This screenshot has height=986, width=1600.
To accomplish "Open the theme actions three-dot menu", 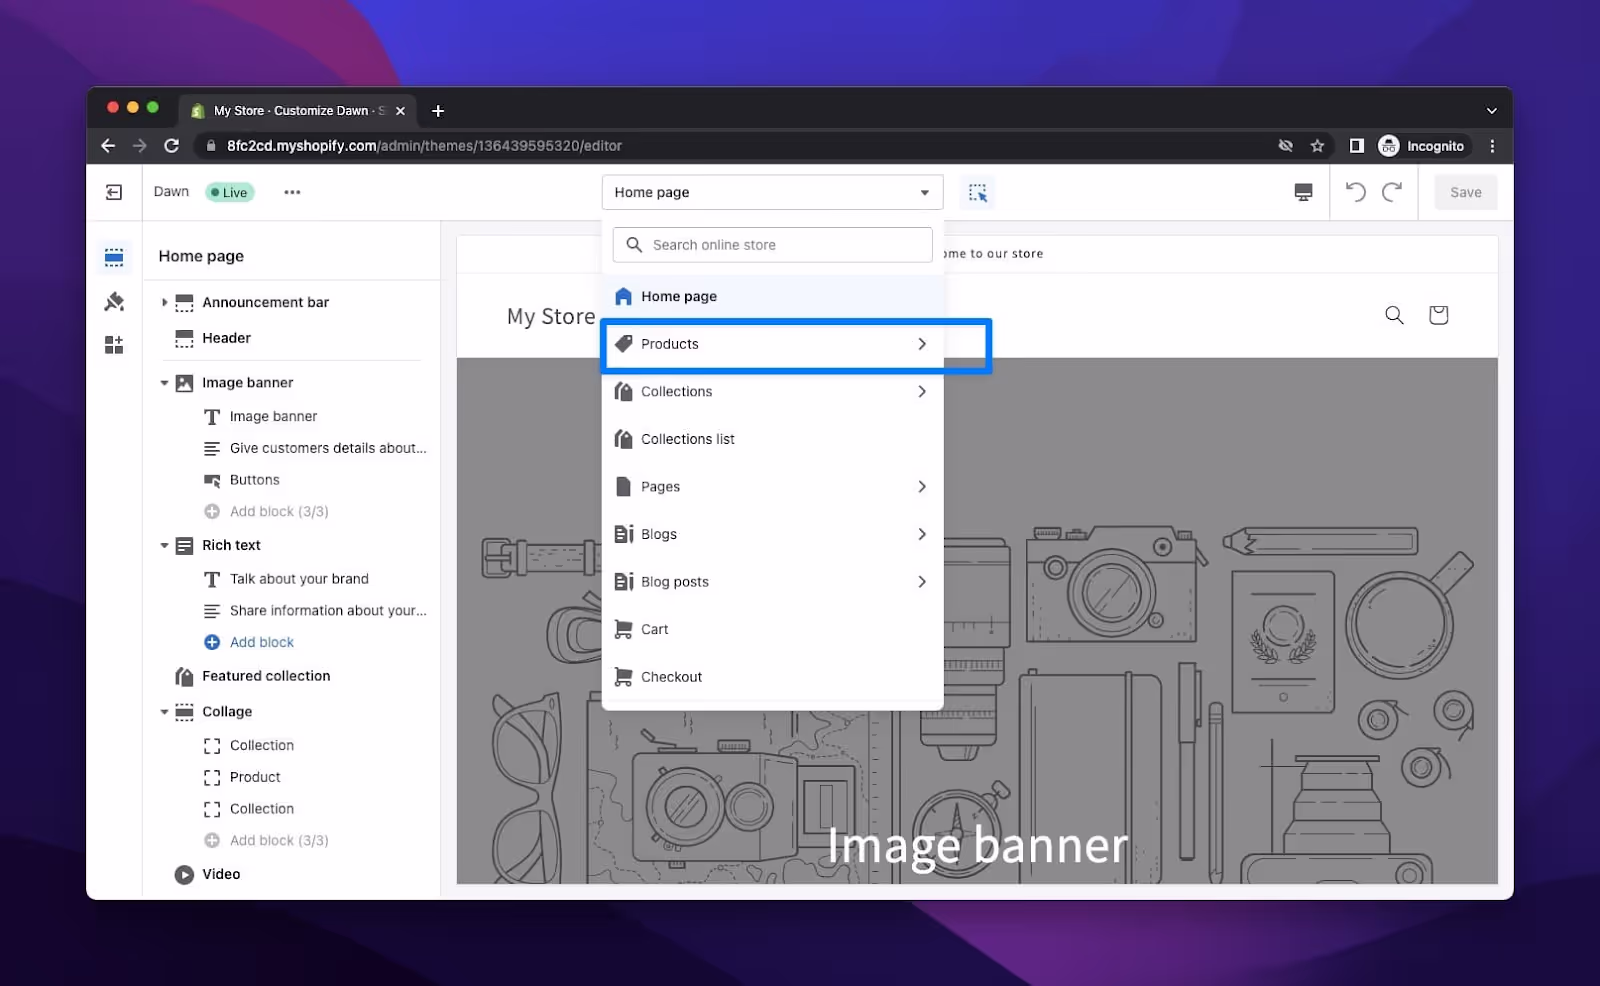I will (292, 192).
